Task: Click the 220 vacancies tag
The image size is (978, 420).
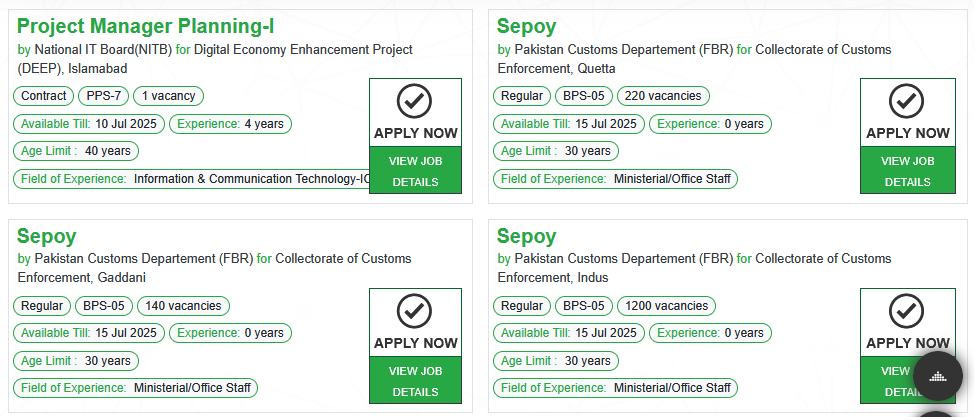Action: point(663,96)
